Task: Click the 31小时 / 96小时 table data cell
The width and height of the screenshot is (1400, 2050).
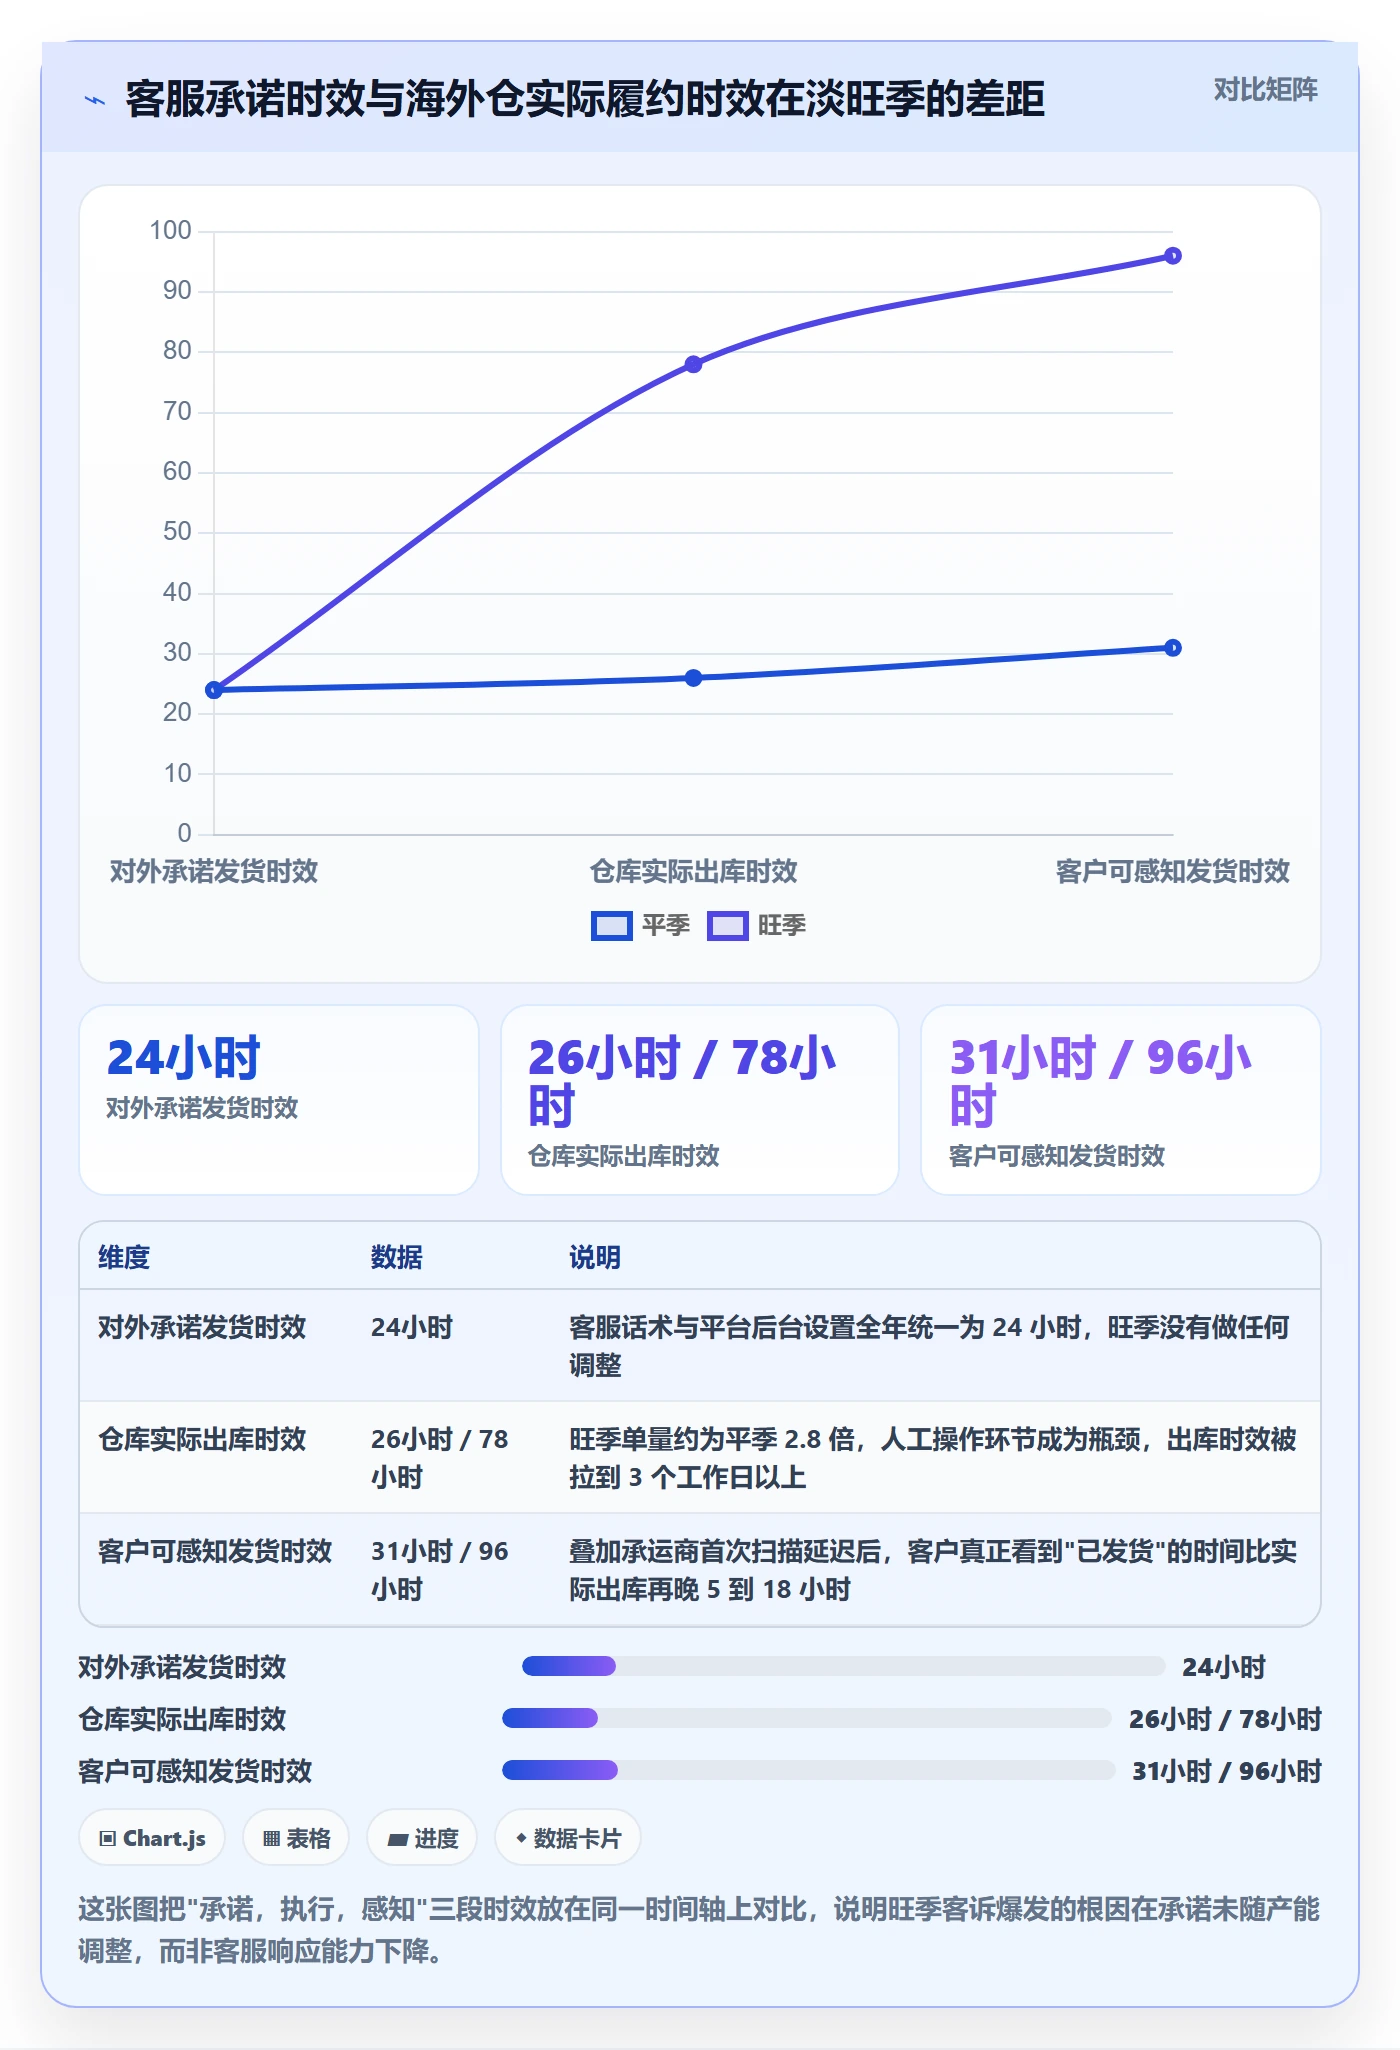Action: (x=440, y=1570)
